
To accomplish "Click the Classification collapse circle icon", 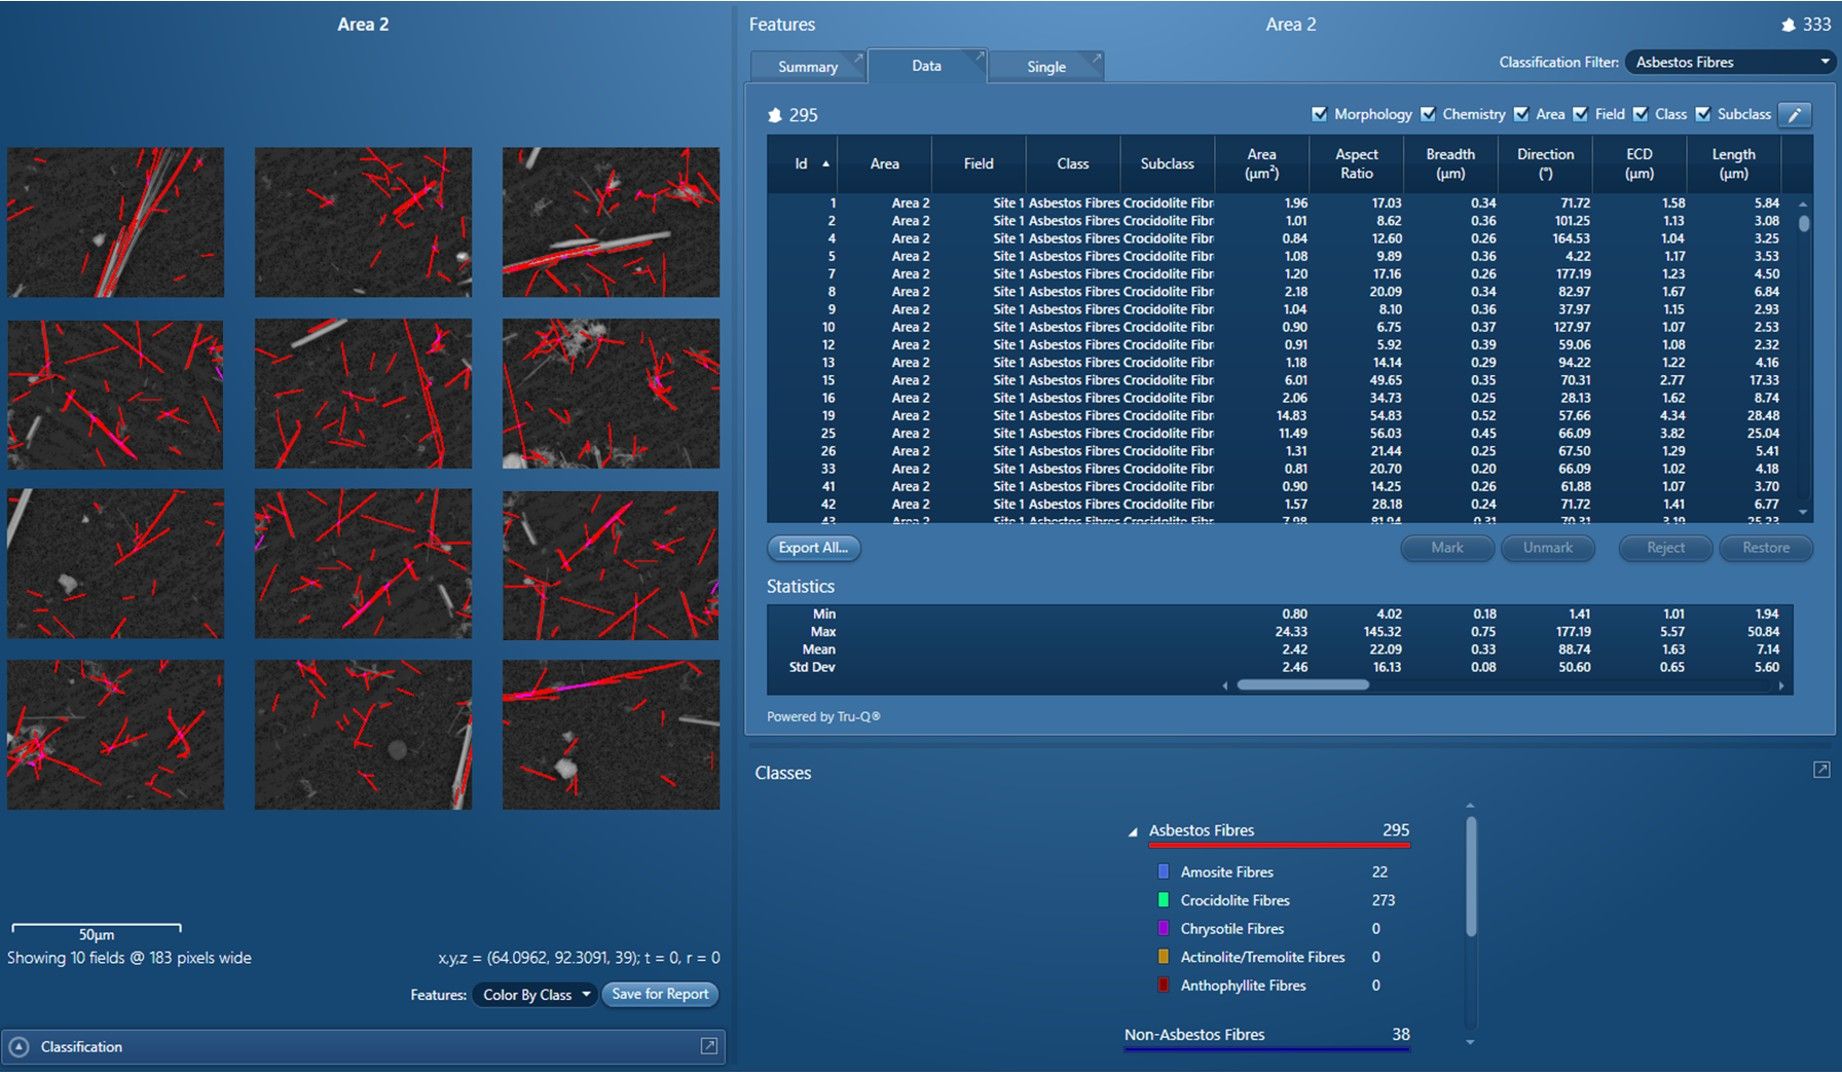I will click(19, 1047).
